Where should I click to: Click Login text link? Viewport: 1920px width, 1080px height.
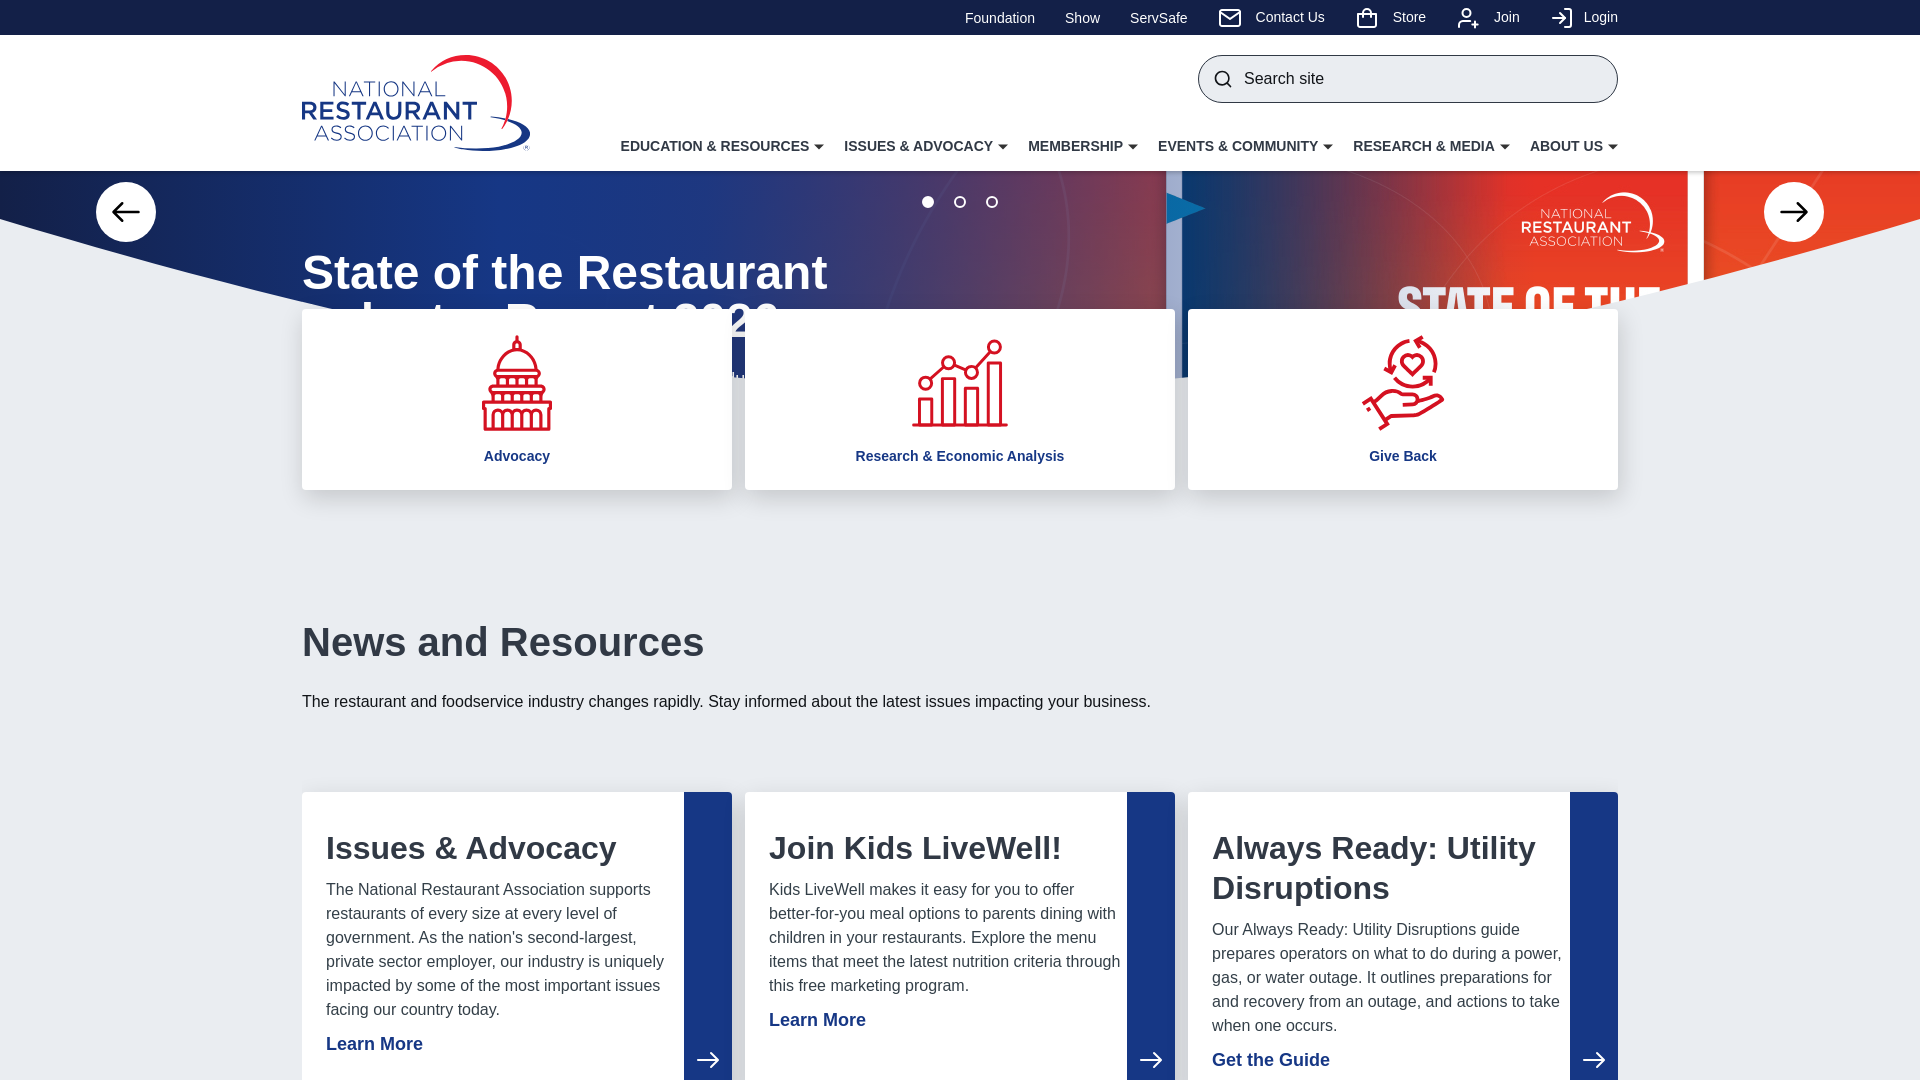1601,17
